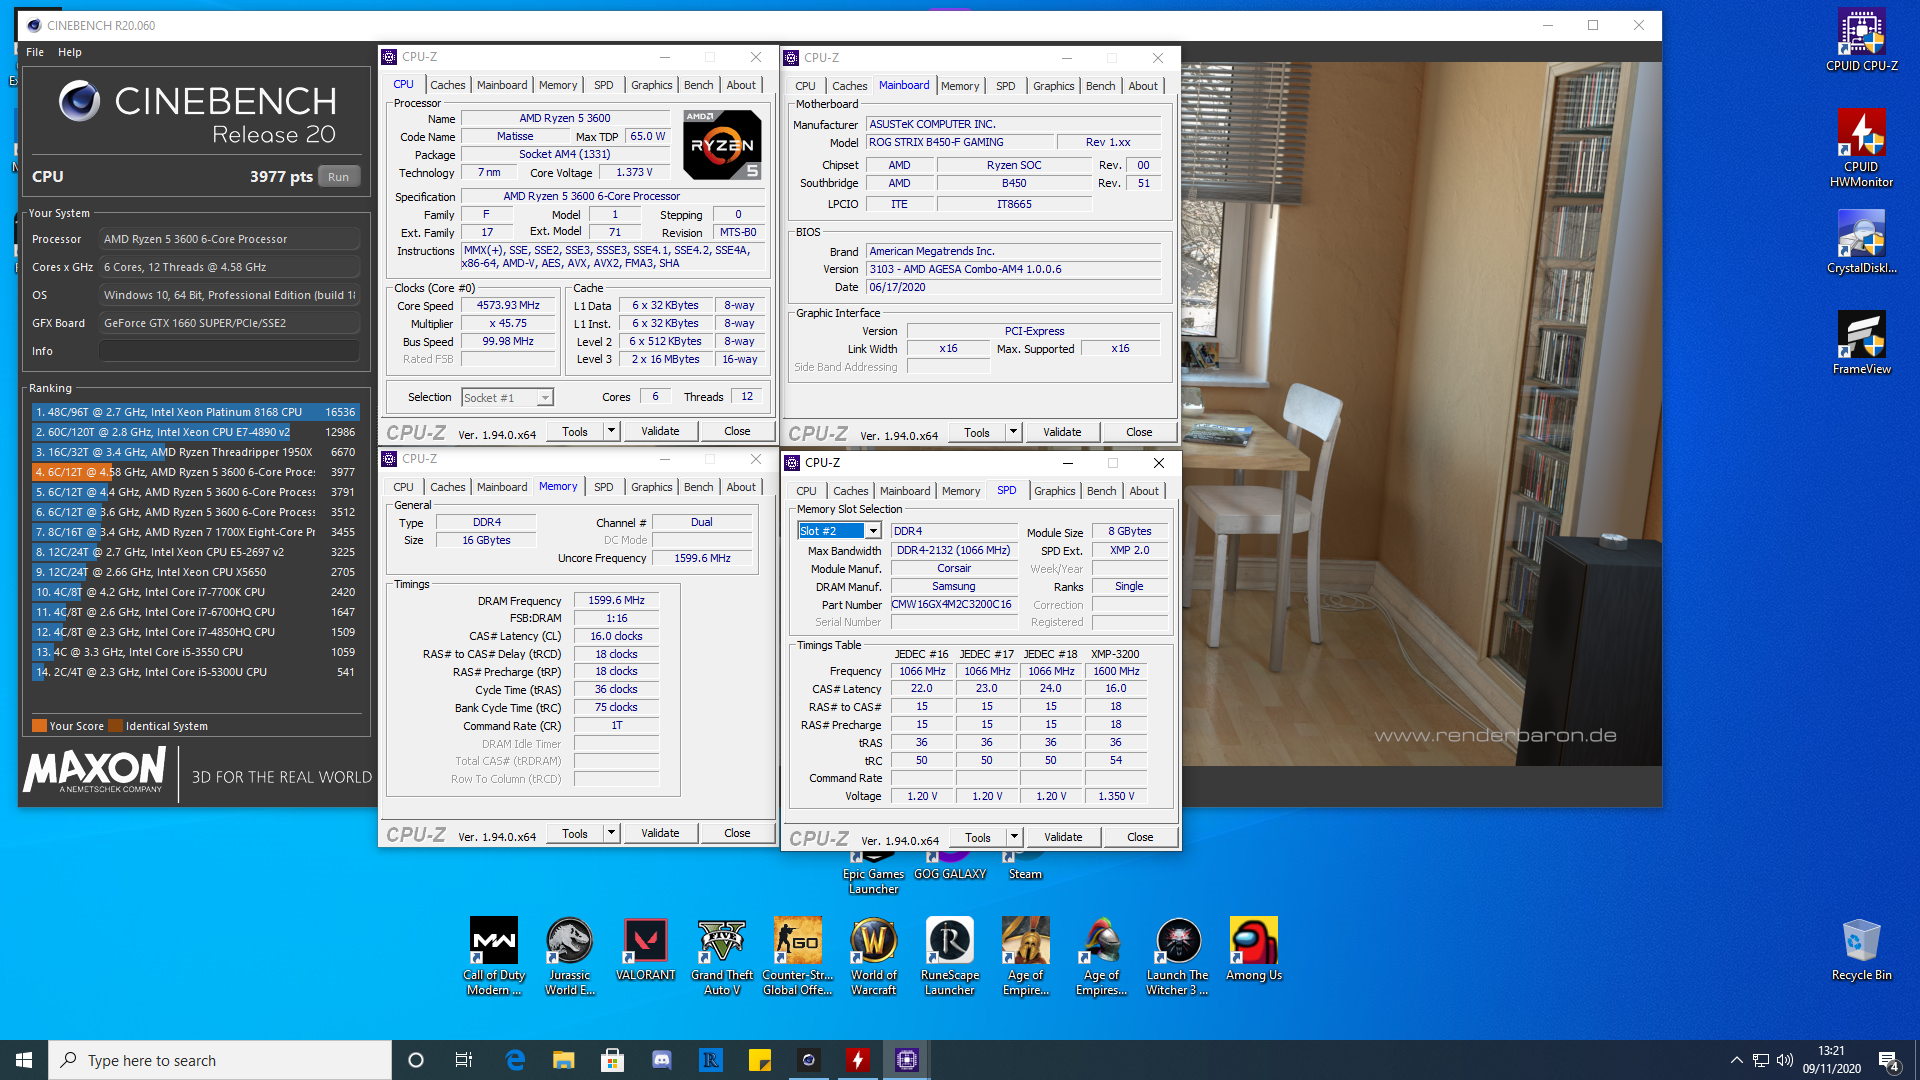Screen dimensions: 1920x1080
Task: Click the Ryzen 5 processor logo
Action: pyautogui.click(x=722, y=145)
